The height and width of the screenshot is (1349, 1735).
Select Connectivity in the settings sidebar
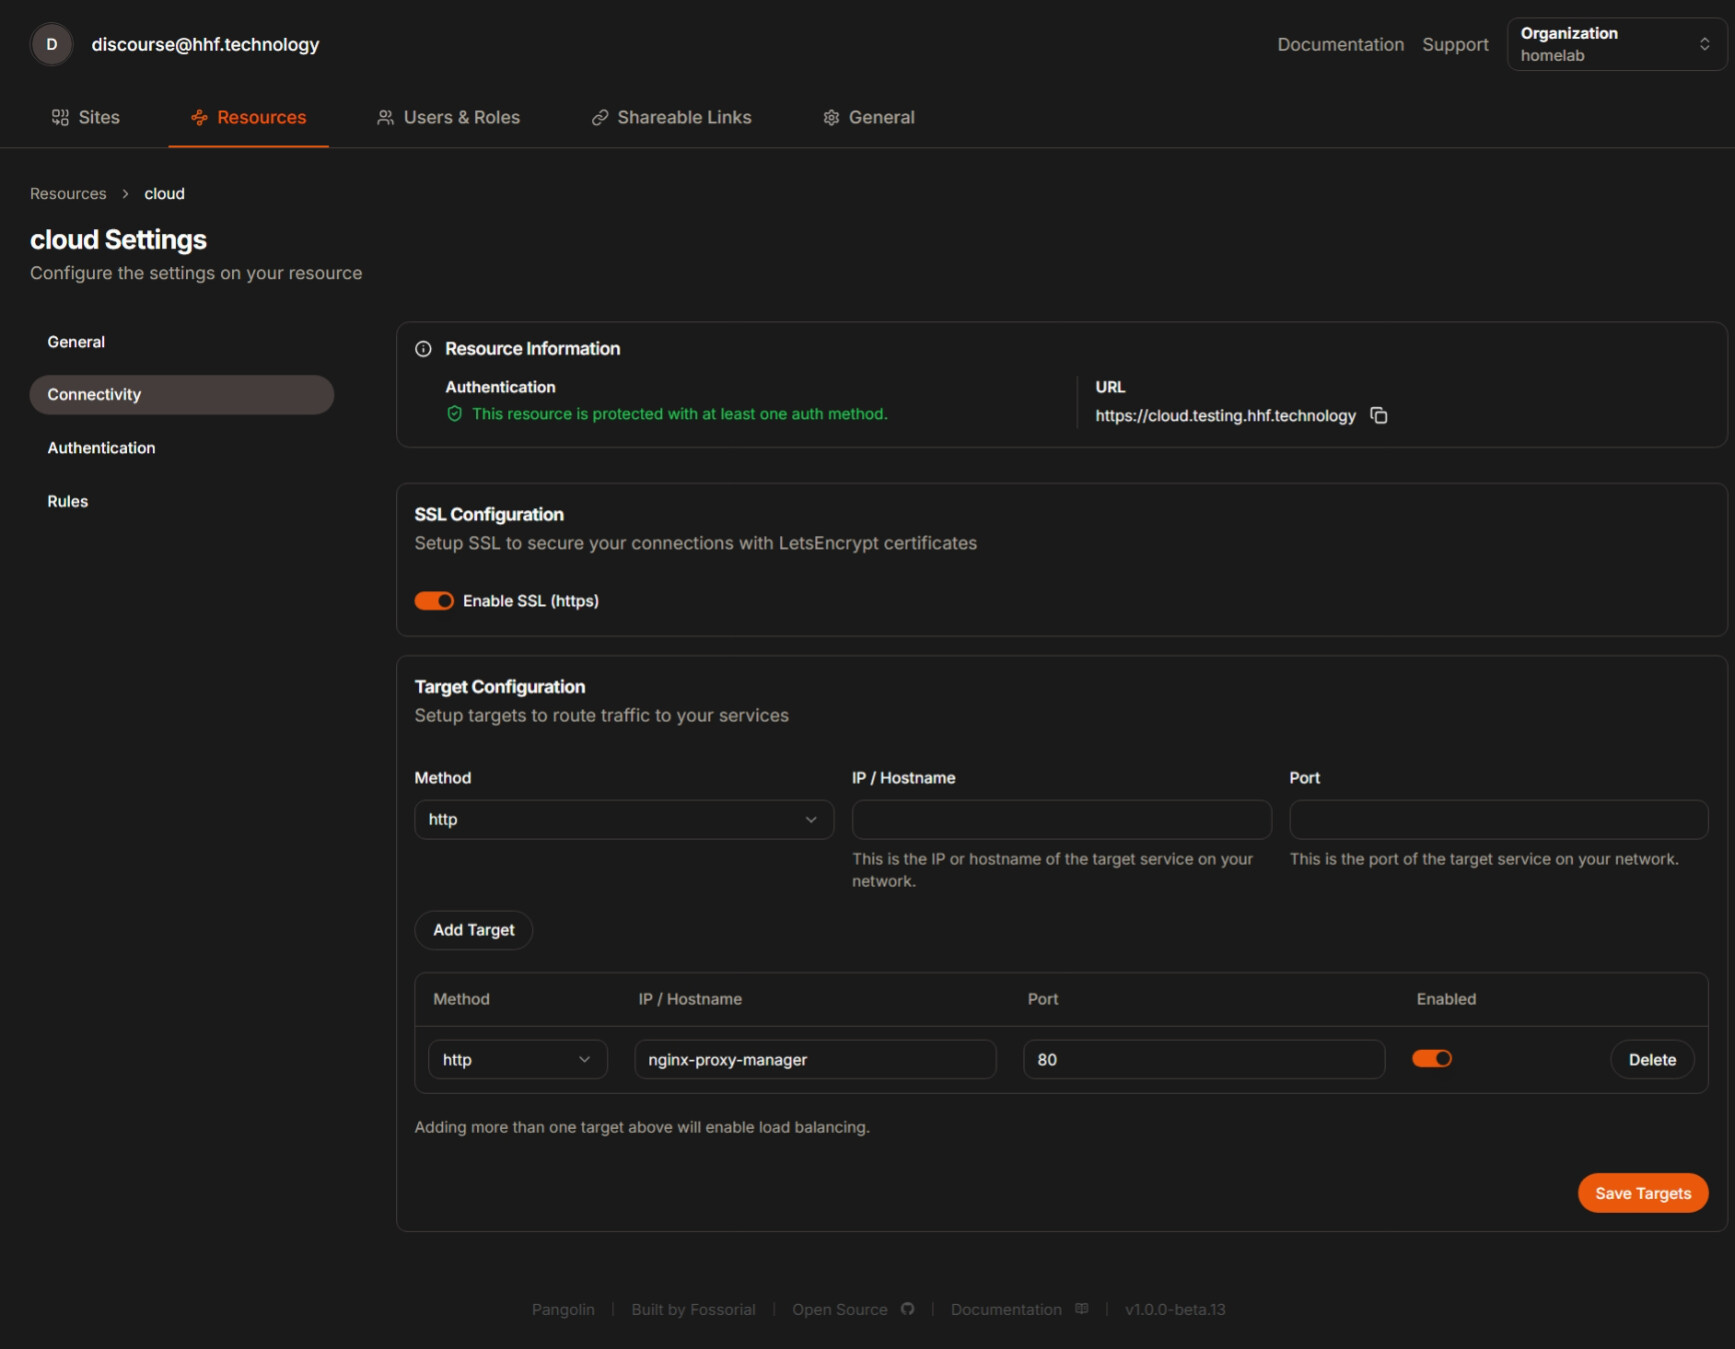pos(182,395)
